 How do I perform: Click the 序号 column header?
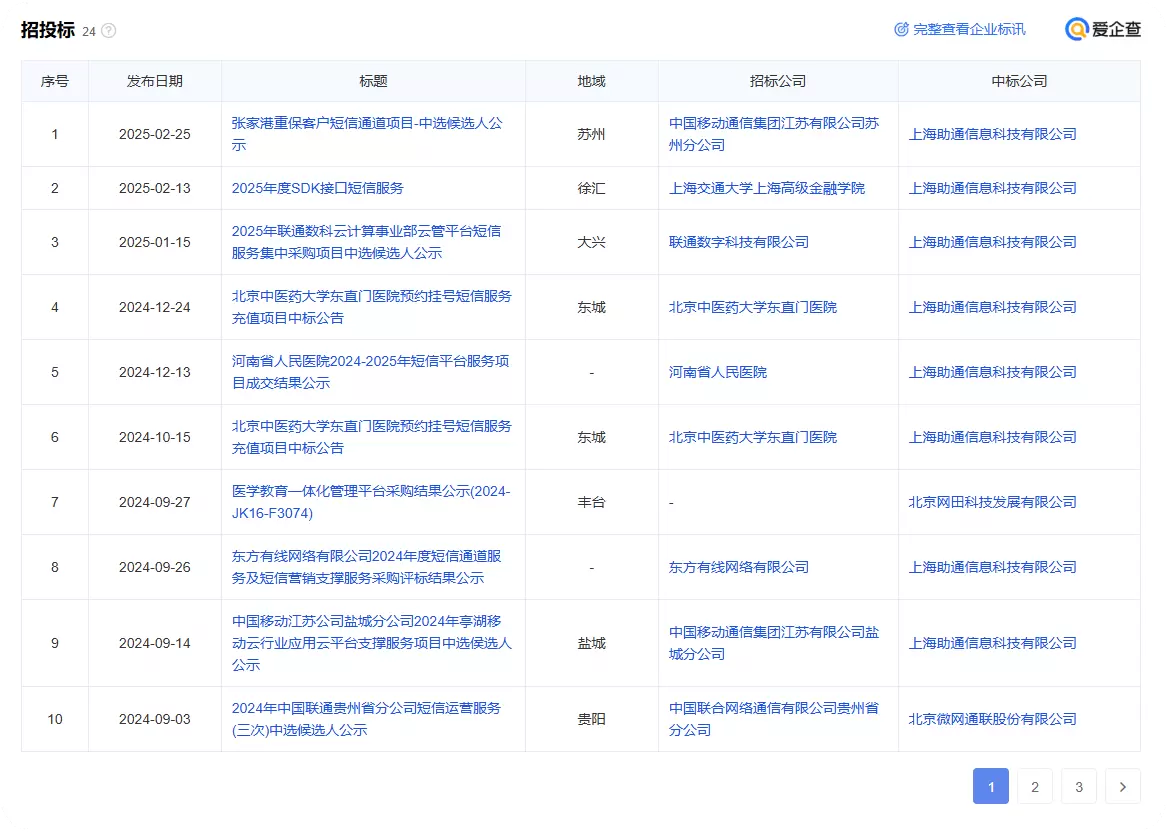tap(54, 81)
